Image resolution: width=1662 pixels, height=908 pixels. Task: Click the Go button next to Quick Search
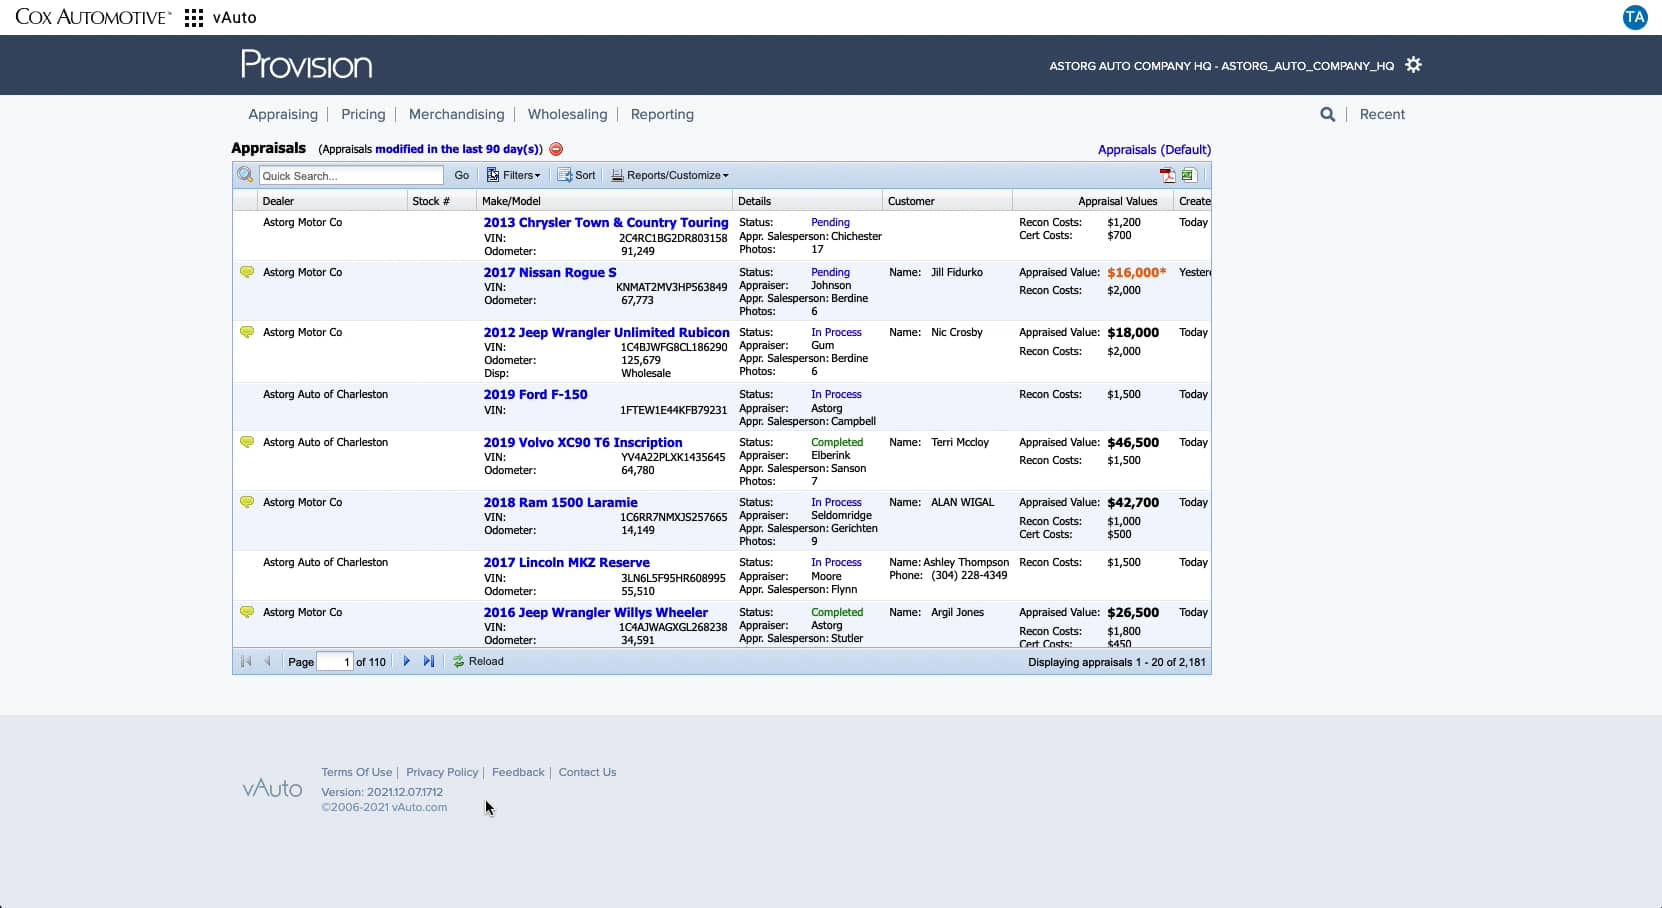click(462, 175)
